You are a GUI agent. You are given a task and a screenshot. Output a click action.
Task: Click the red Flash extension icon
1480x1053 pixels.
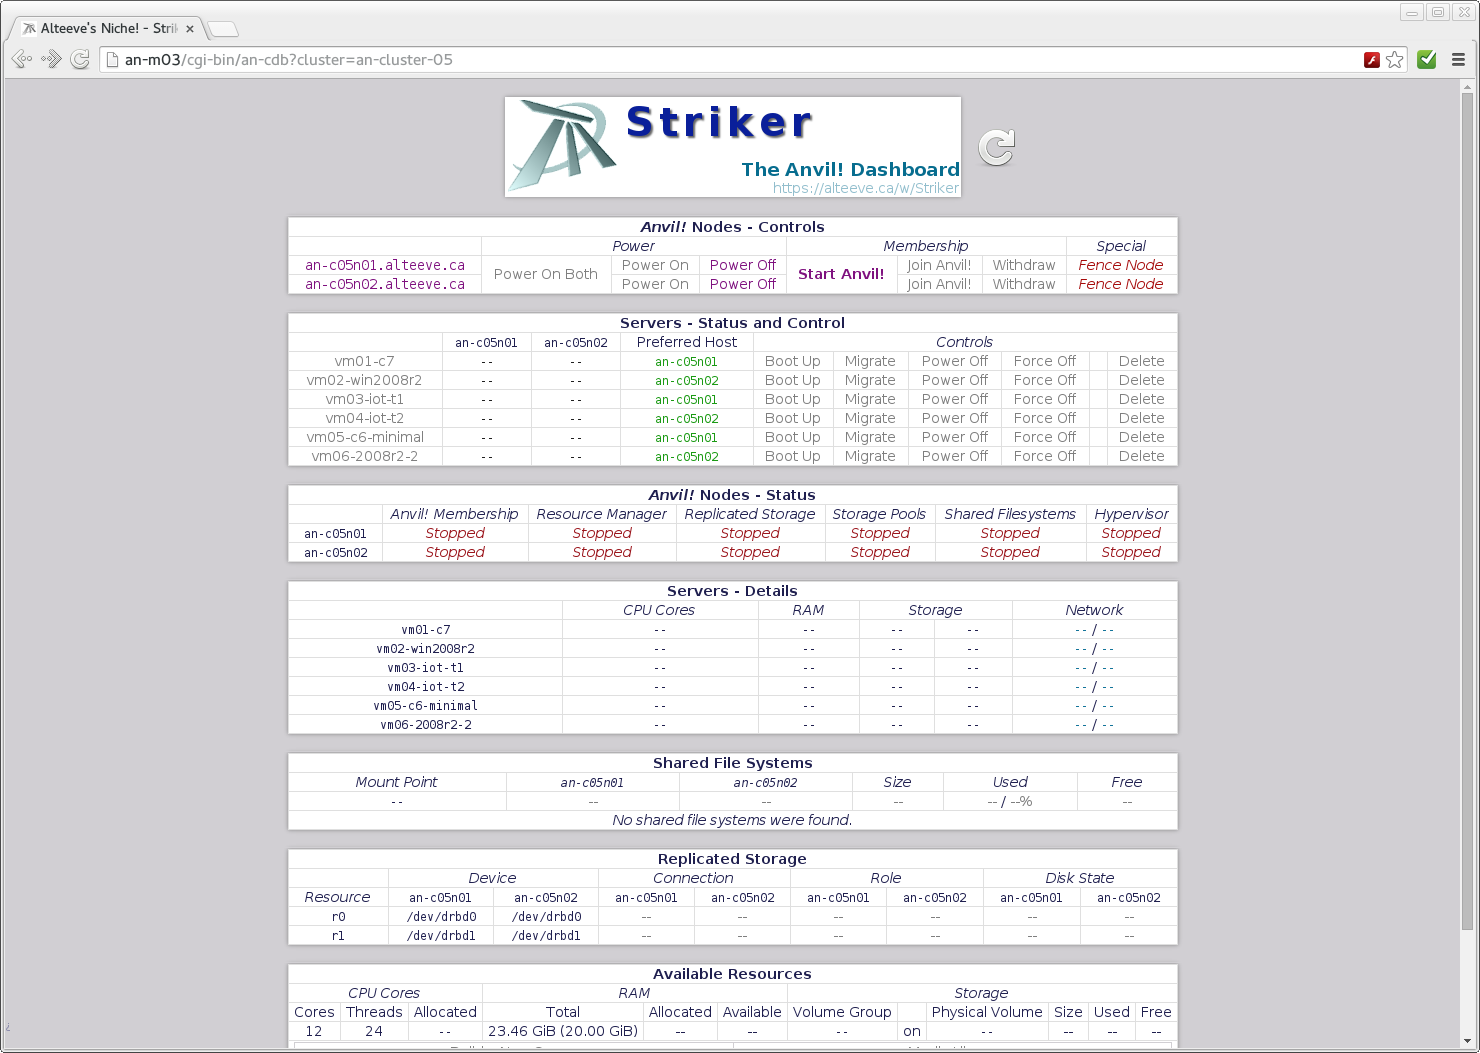(1372, 60)
